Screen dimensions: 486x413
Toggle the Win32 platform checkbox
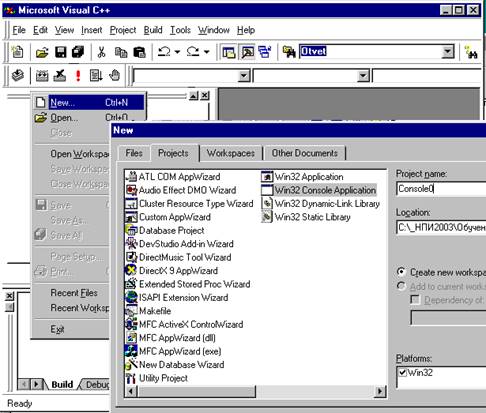[x=403, y=372]
